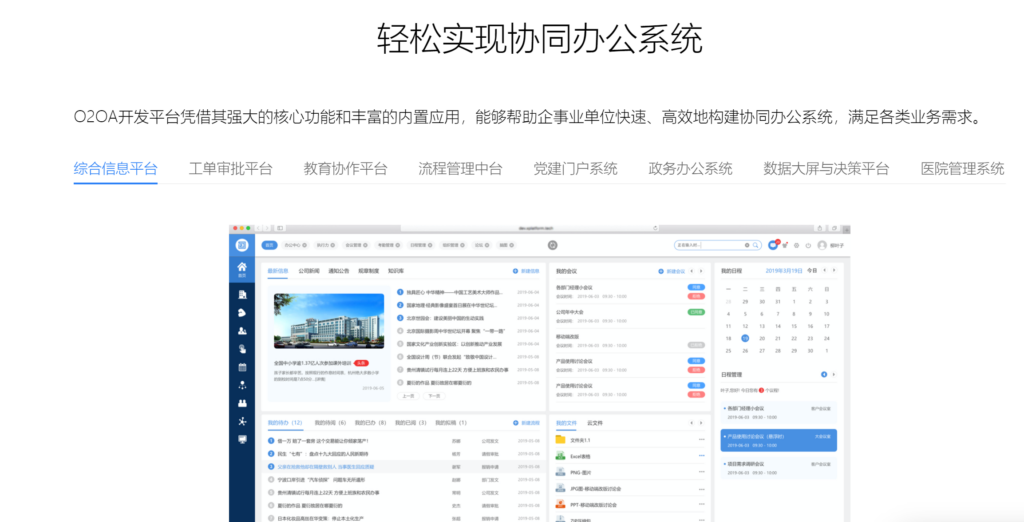Open the 流程管理中台 tab
Viewport: 1024px width, 522px height.
click(460, 169)
